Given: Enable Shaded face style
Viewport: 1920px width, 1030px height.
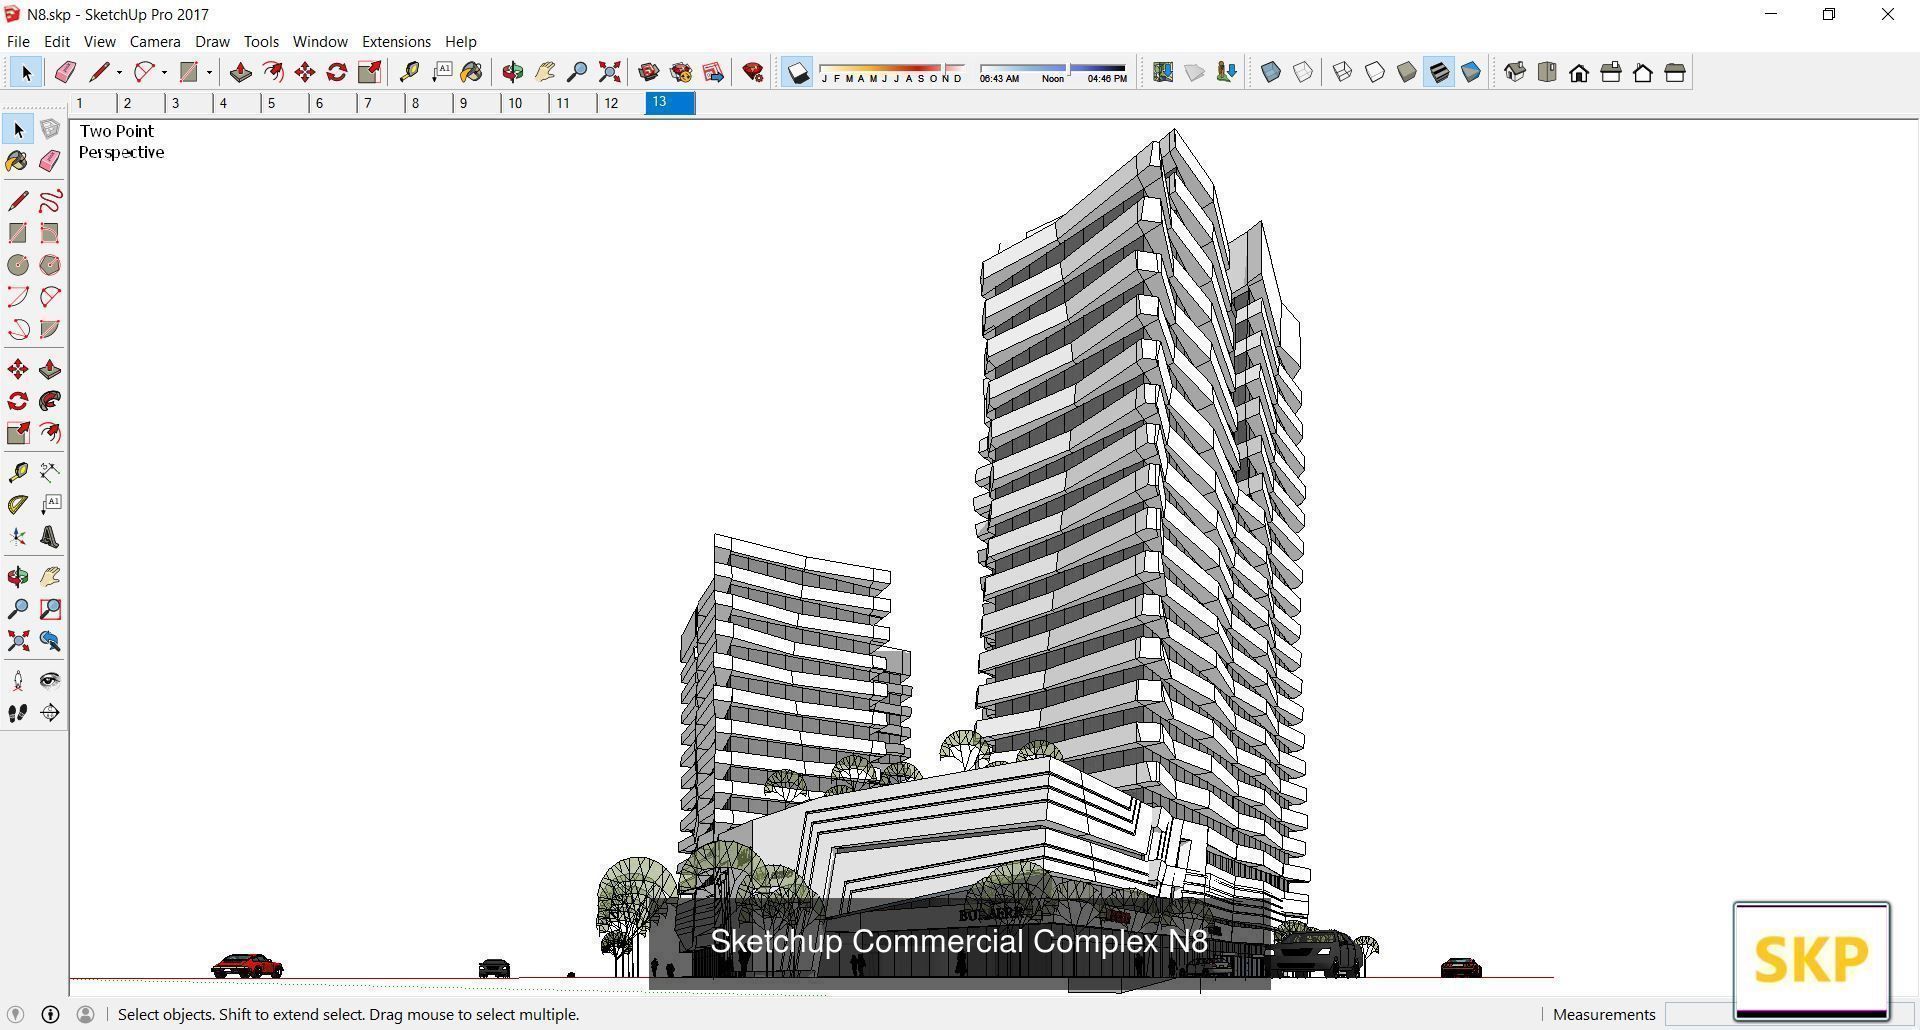Looking at the screenshot, I should pos(1406,72).
